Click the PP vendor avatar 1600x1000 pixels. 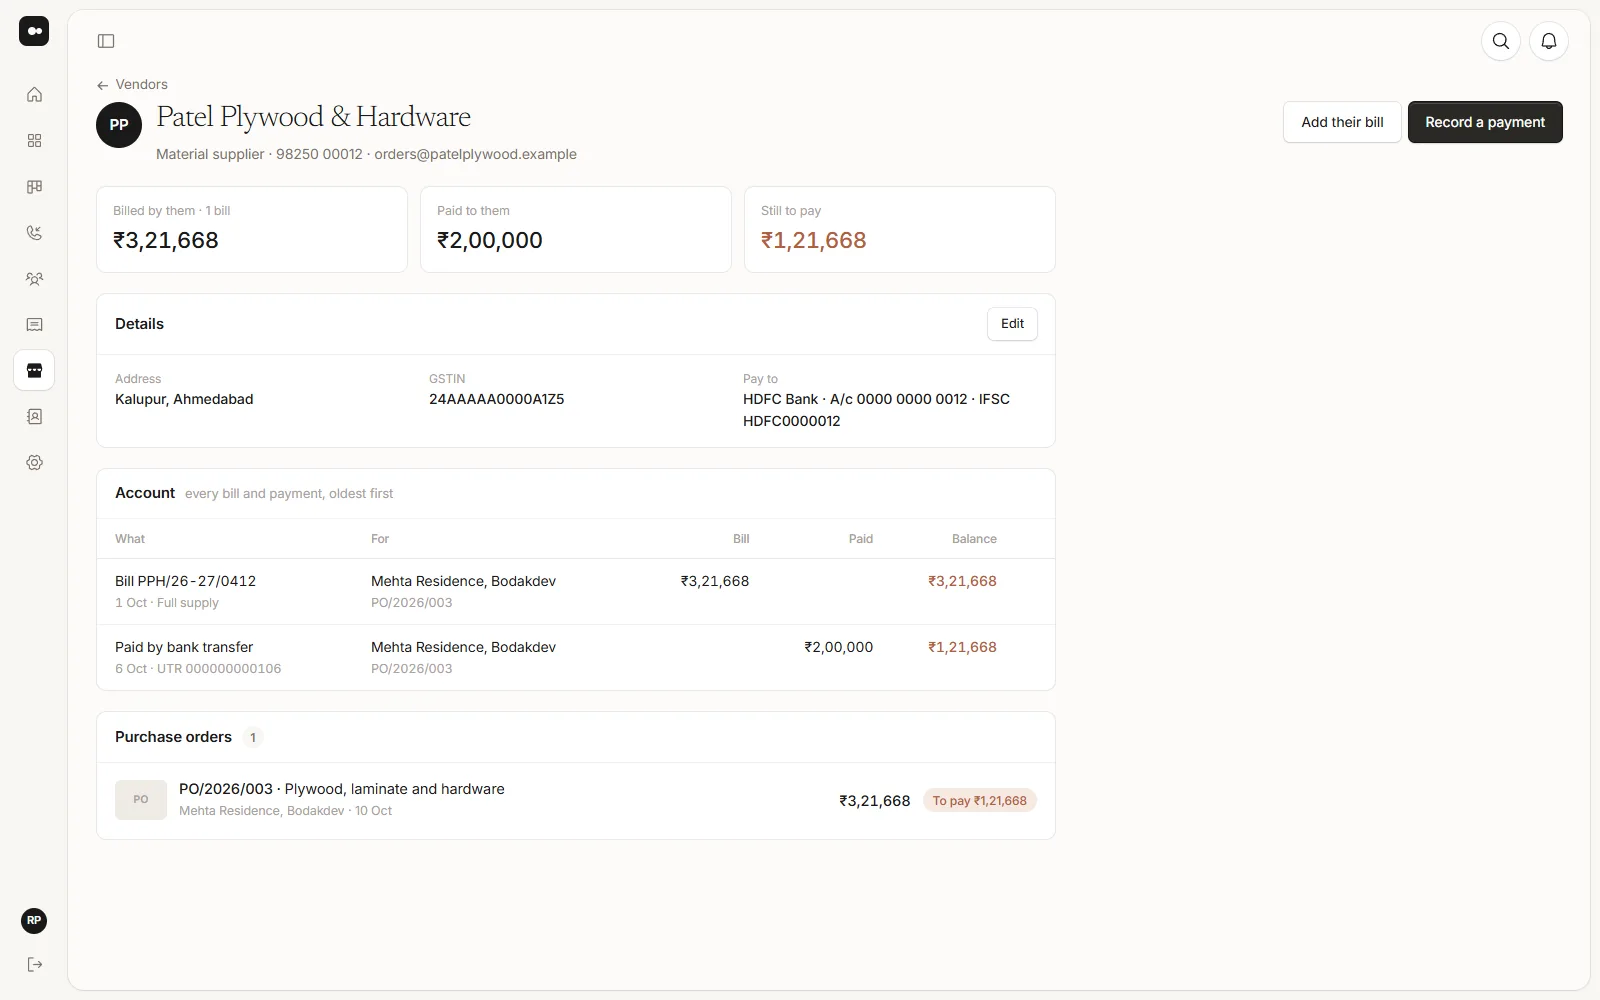click(x=119, y=125)
